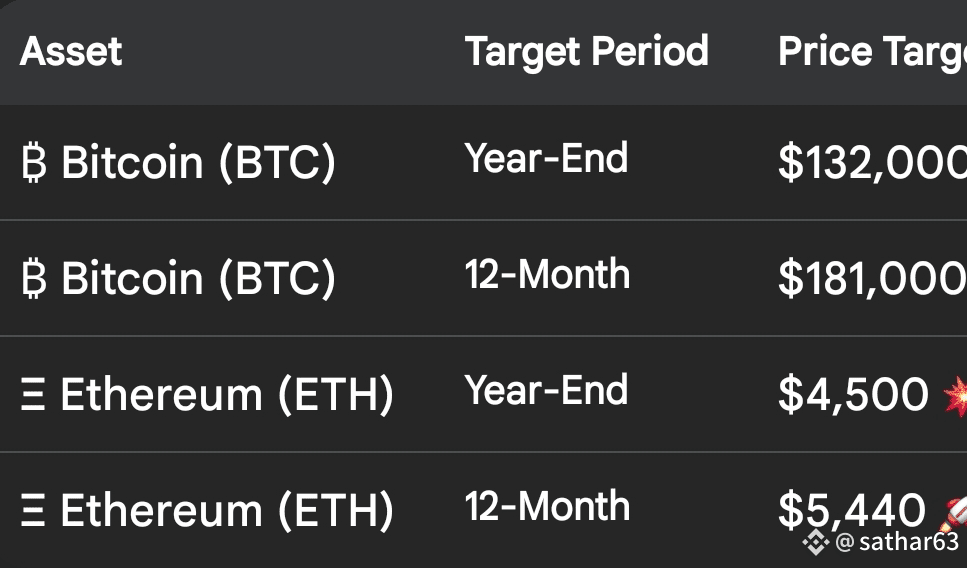Click the Binance logo watermark
Image resolution: width=967 pixels, height=568 pixels.
click(x=817, y=542)
